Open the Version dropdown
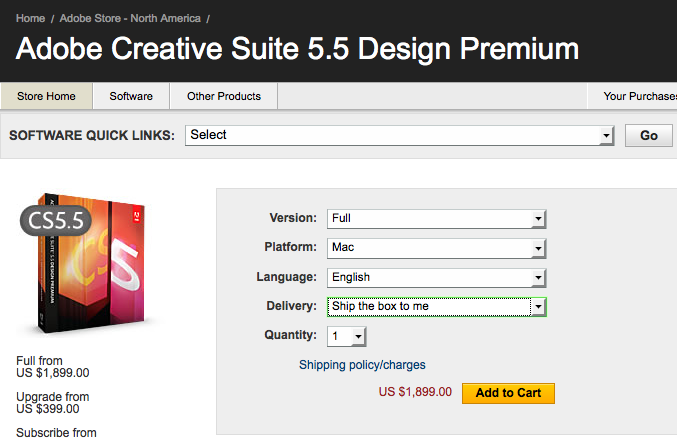 pos(436,218)
